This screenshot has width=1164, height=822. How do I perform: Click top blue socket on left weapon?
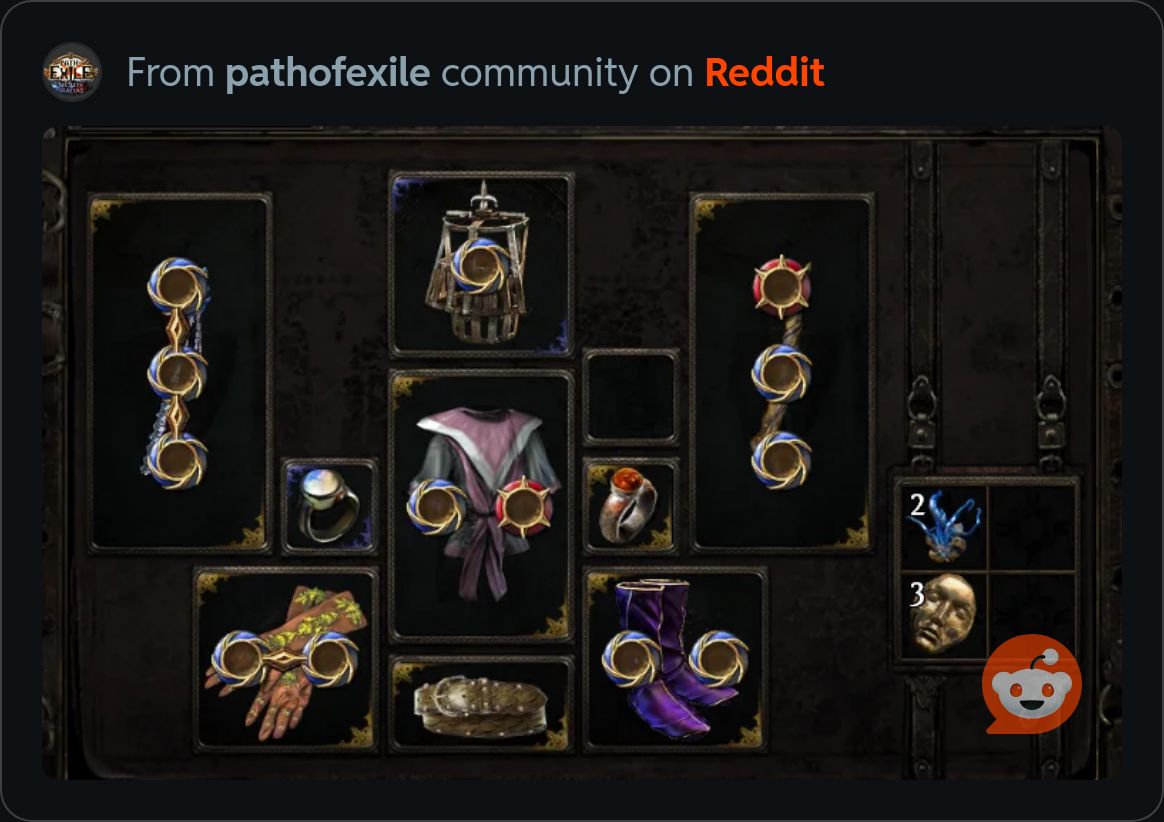click(177, 286)
